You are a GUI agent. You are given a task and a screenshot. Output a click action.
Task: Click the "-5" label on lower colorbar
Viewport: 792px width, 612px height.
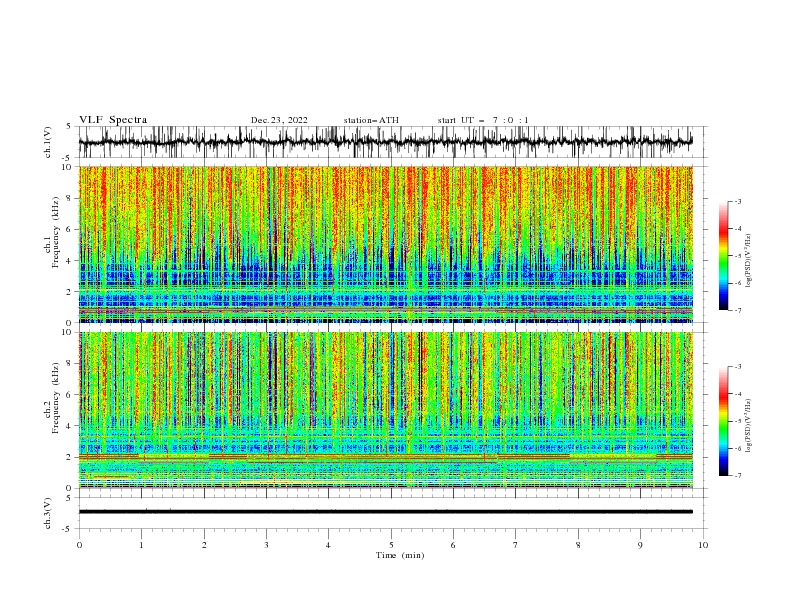click(737, 421)
